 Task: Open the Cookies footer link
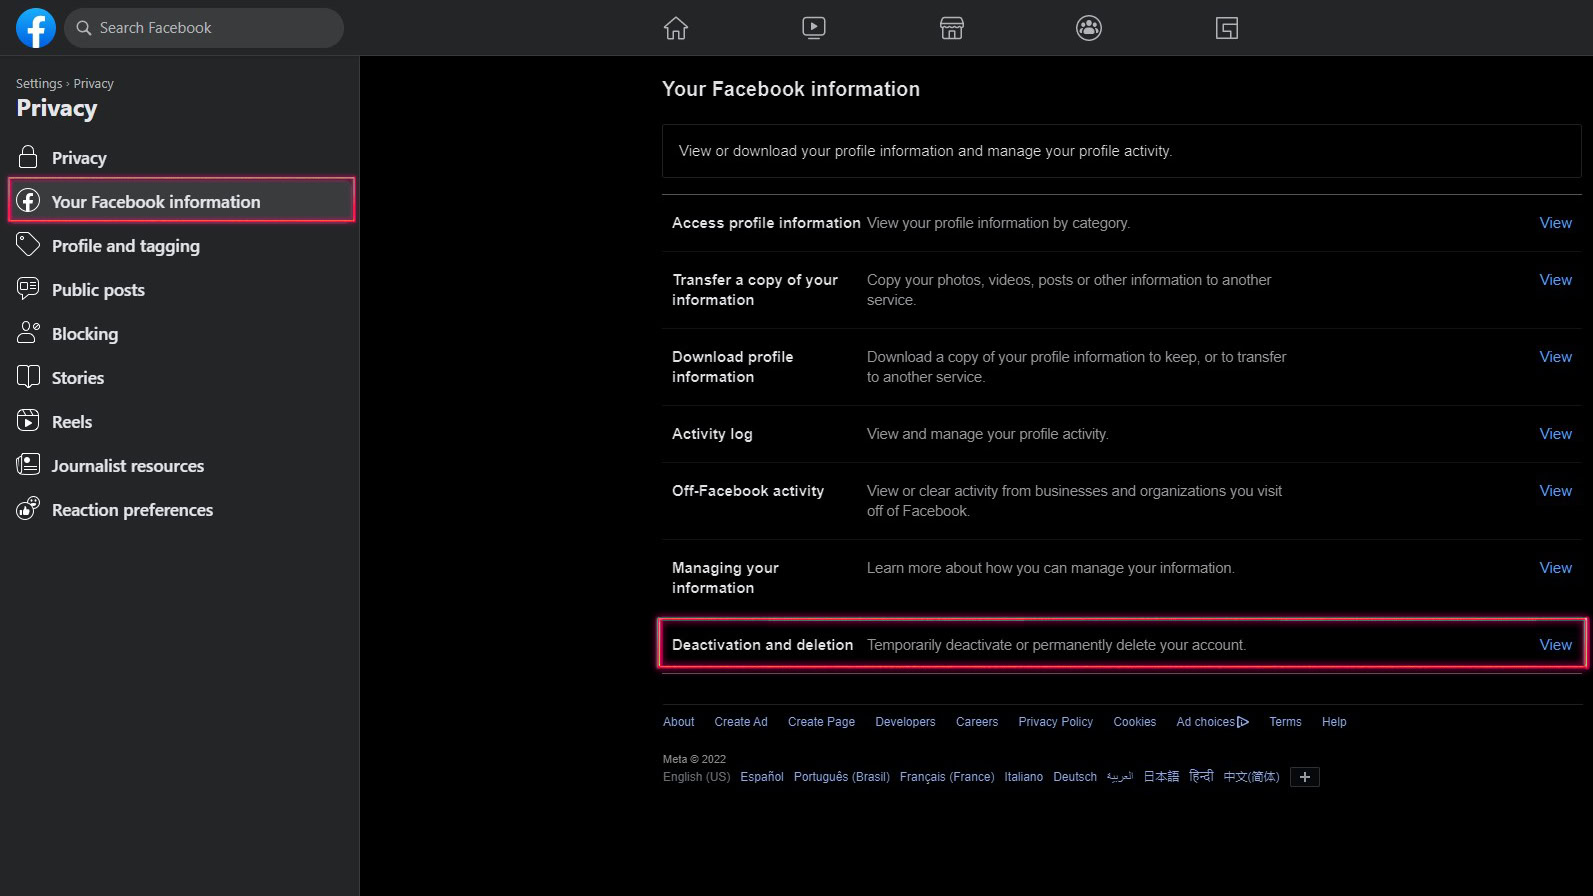pos(1134,722)
